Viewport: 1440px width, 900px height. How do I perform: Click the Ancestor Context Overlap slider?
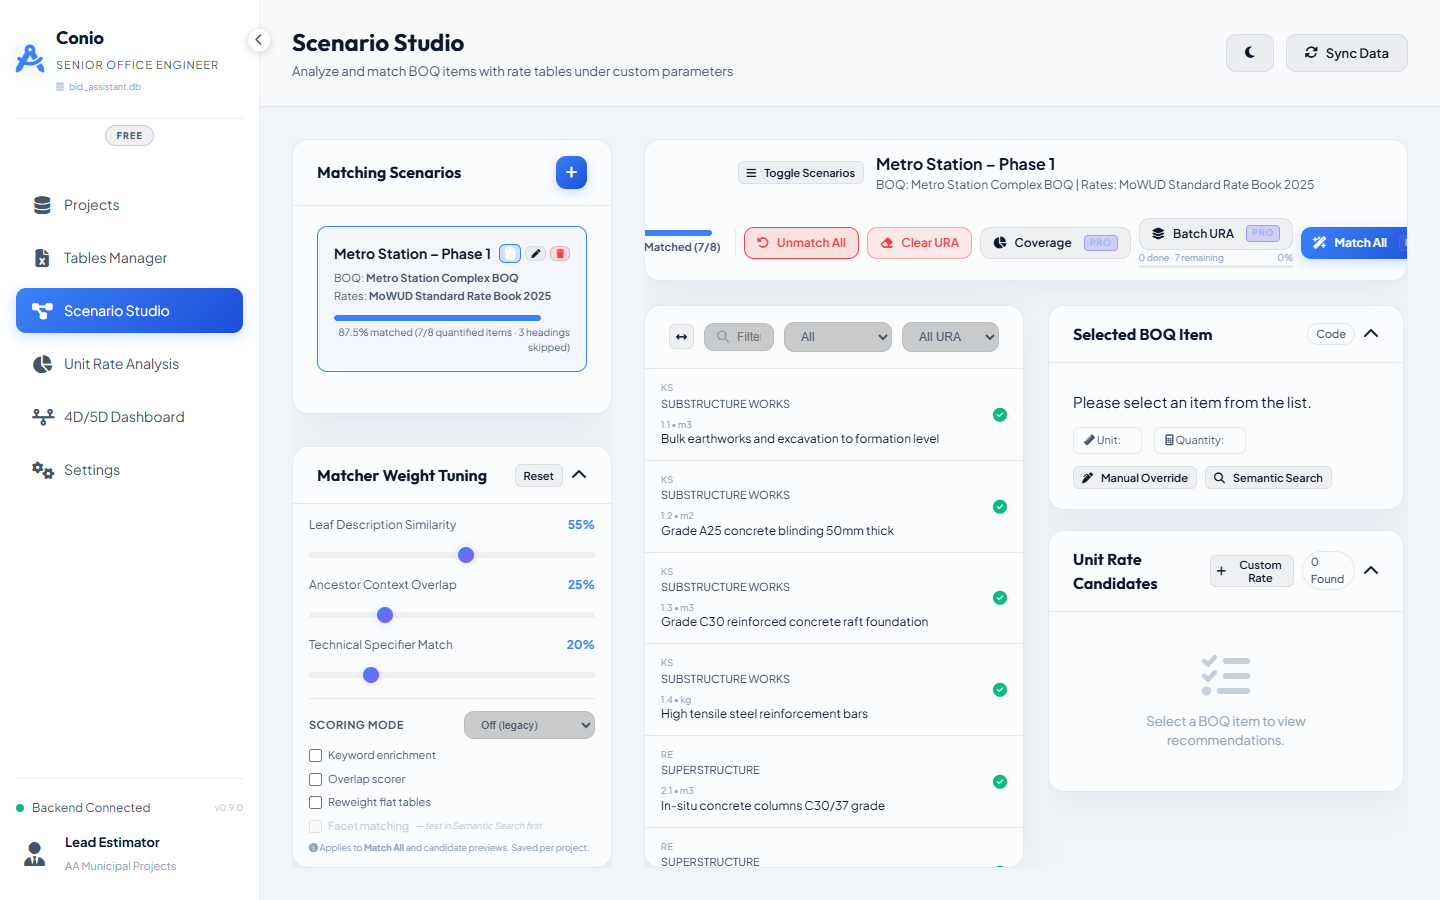tap(452, 615)
